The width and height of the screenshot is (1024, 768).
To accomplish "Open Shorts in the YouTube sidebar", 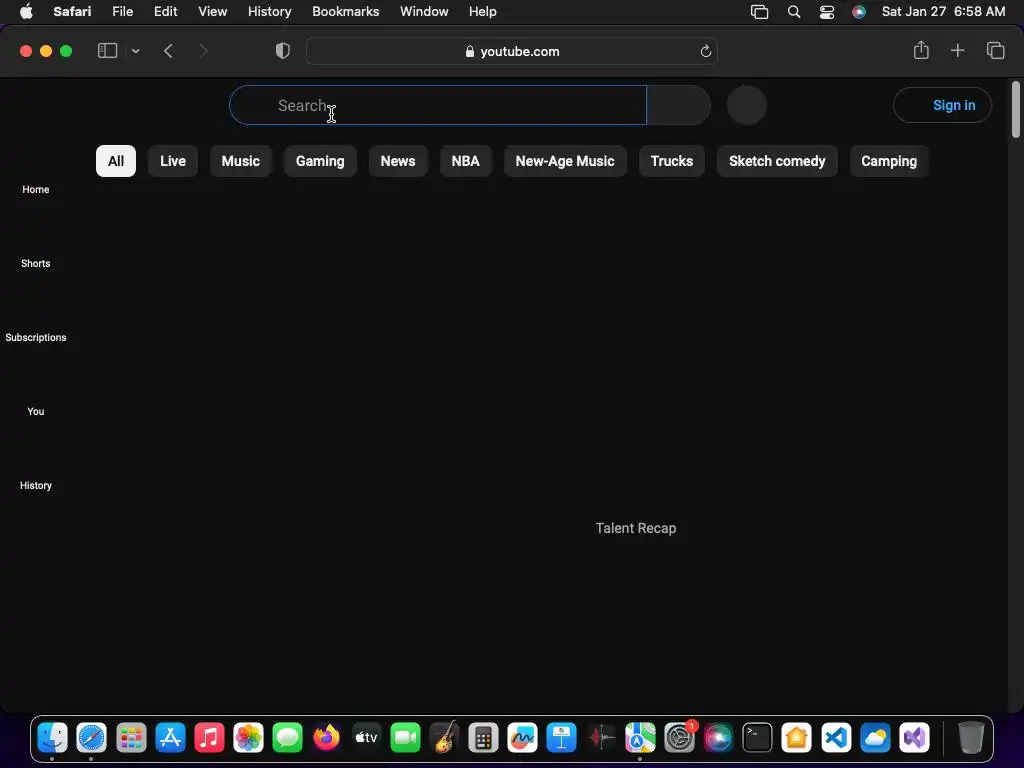I will pyautogui.click(x=36, y=263).
